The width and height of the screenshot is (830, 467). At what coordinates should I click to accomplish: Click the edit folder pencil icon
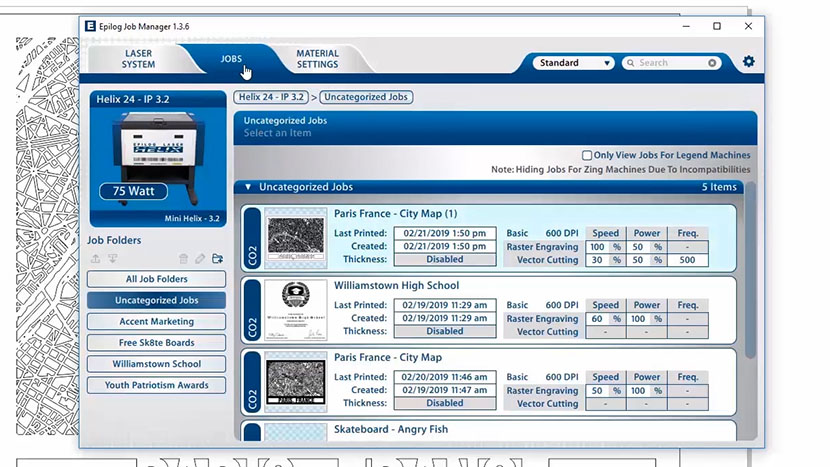pyautogui.click(x=200, y=259)
